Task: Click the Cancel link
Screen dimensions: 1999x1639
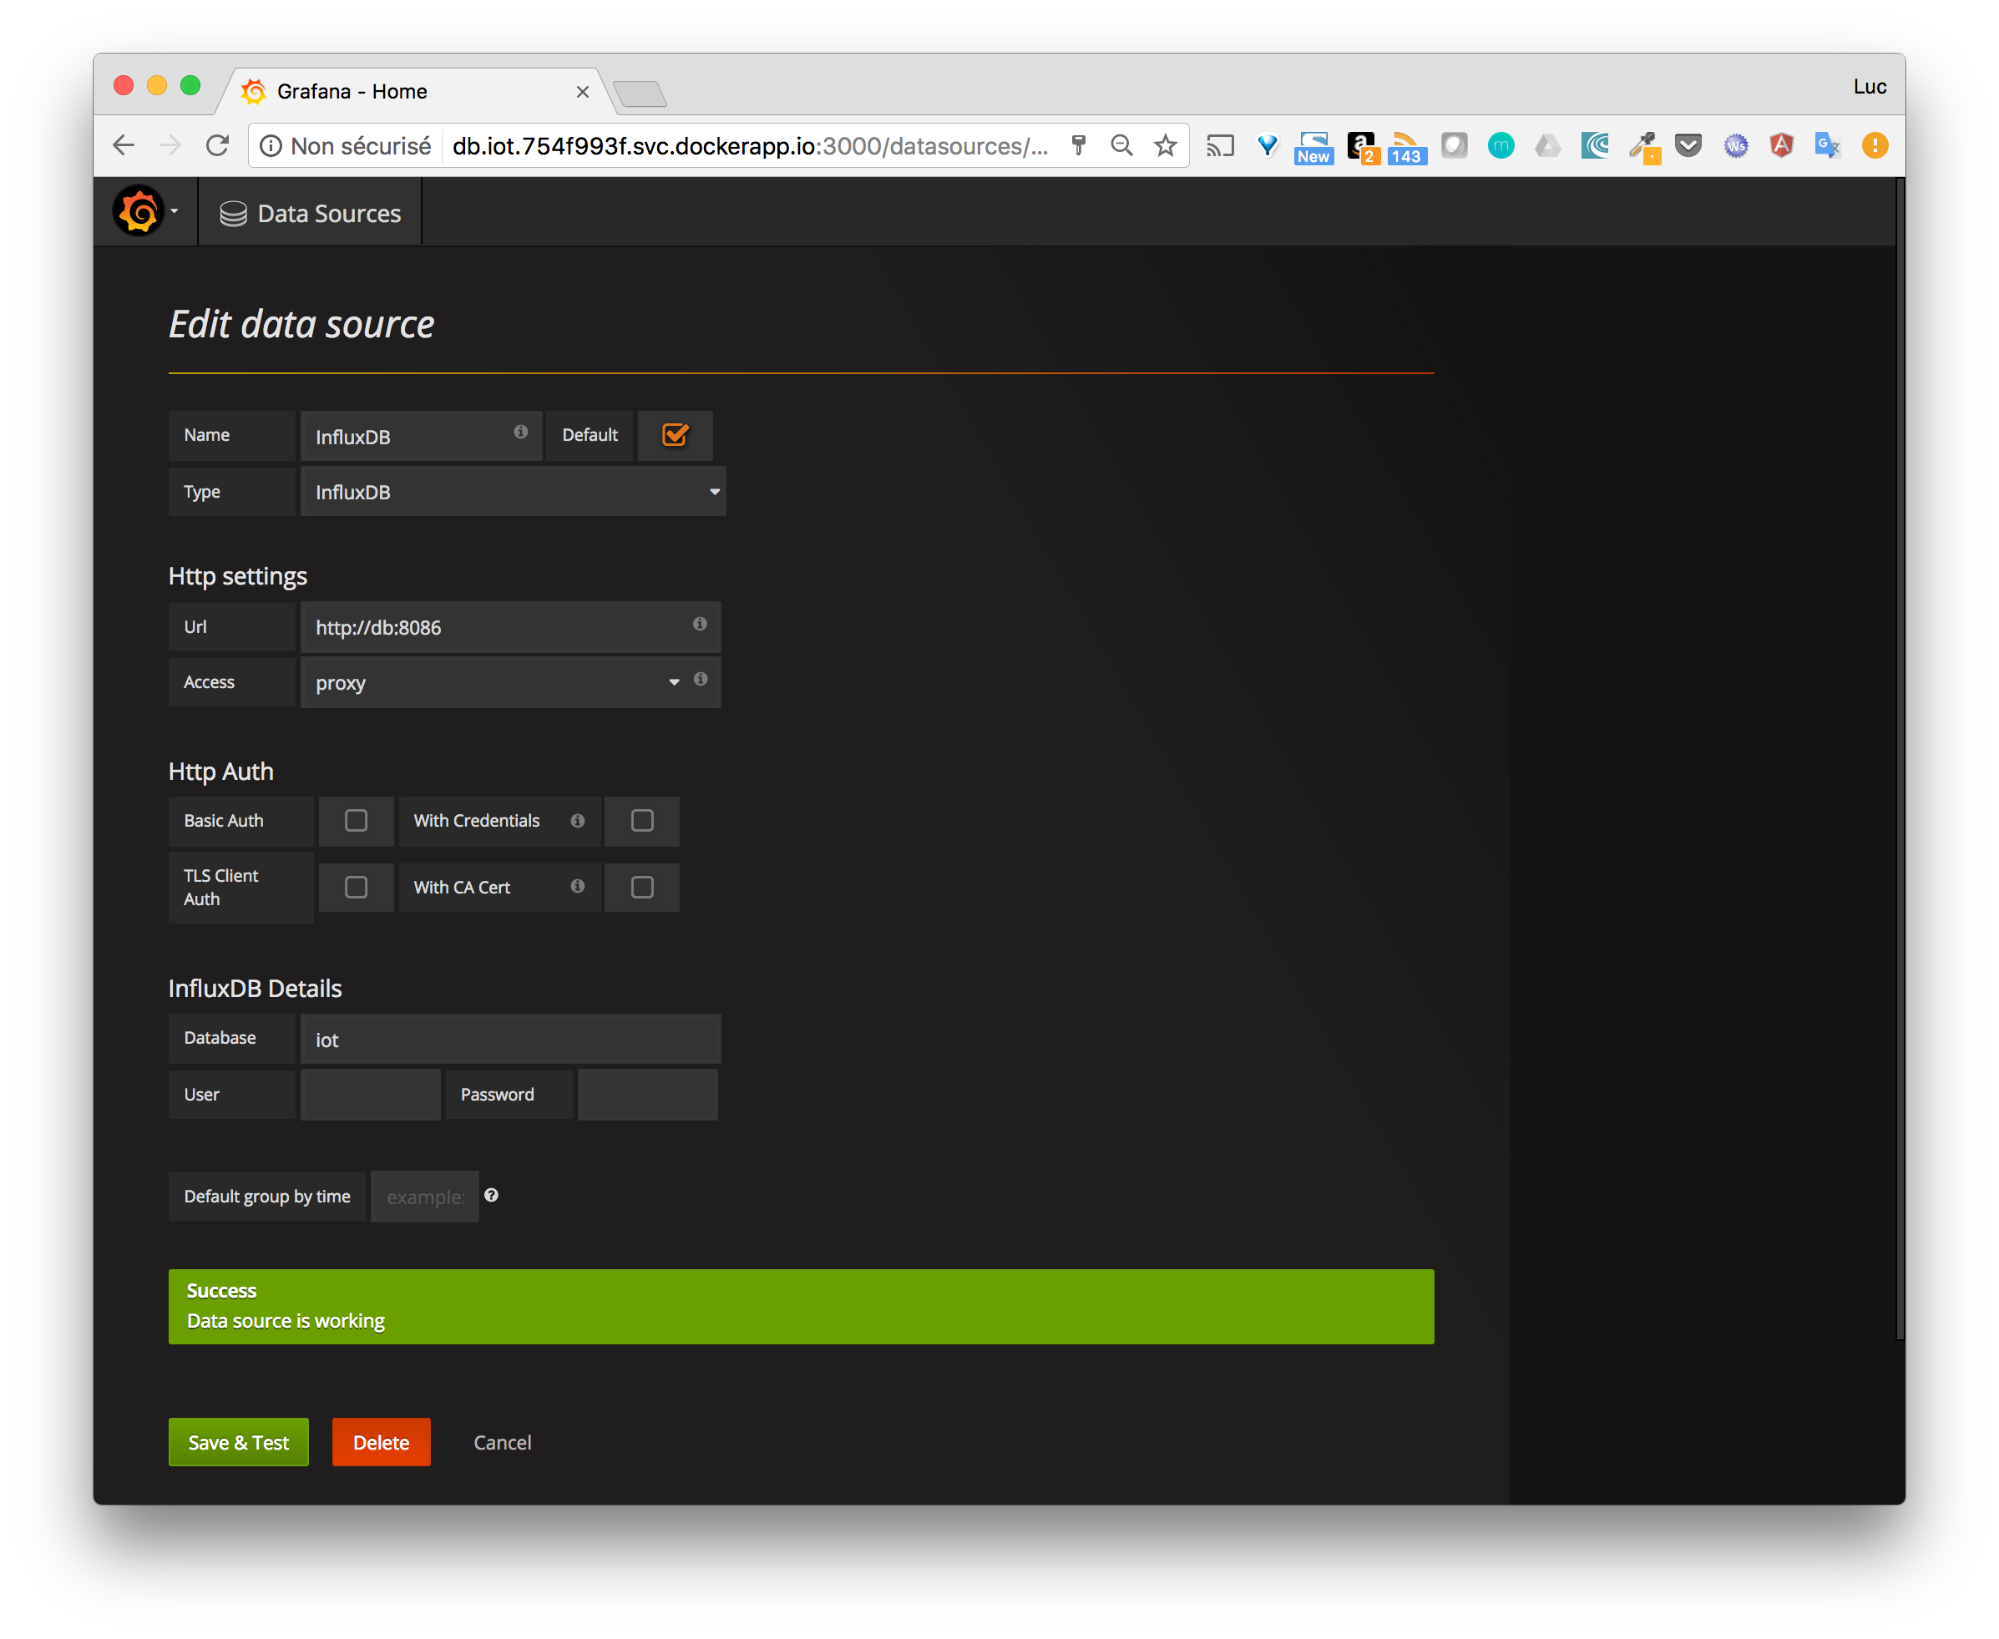Action: [501, 1441]
